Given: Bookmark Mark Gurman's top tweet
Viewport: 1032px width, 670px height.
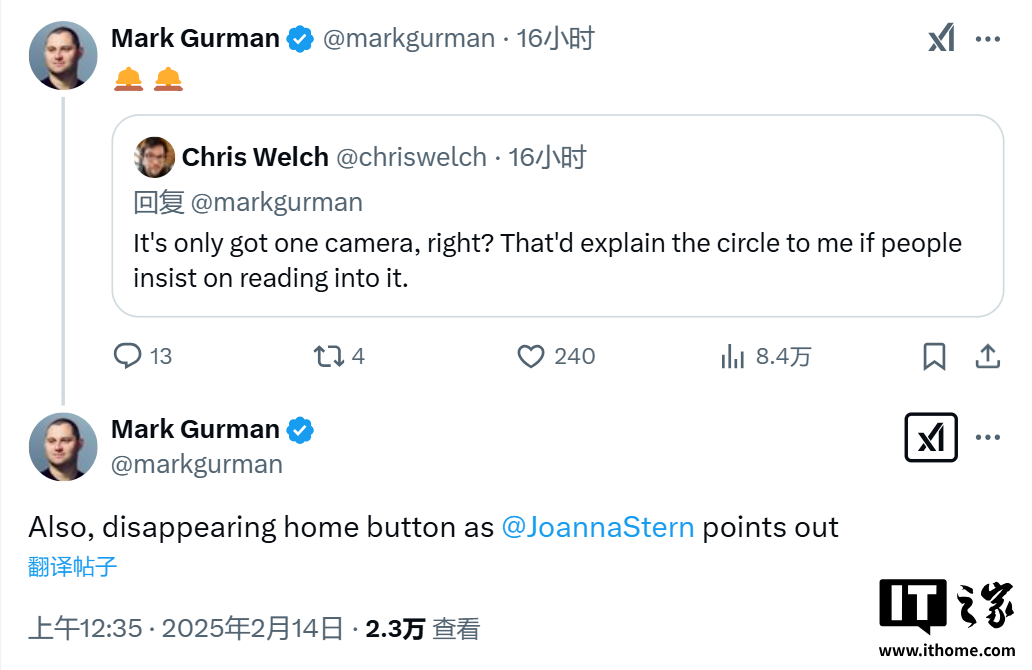Looking at the screenshot, I should click(934, 356).
